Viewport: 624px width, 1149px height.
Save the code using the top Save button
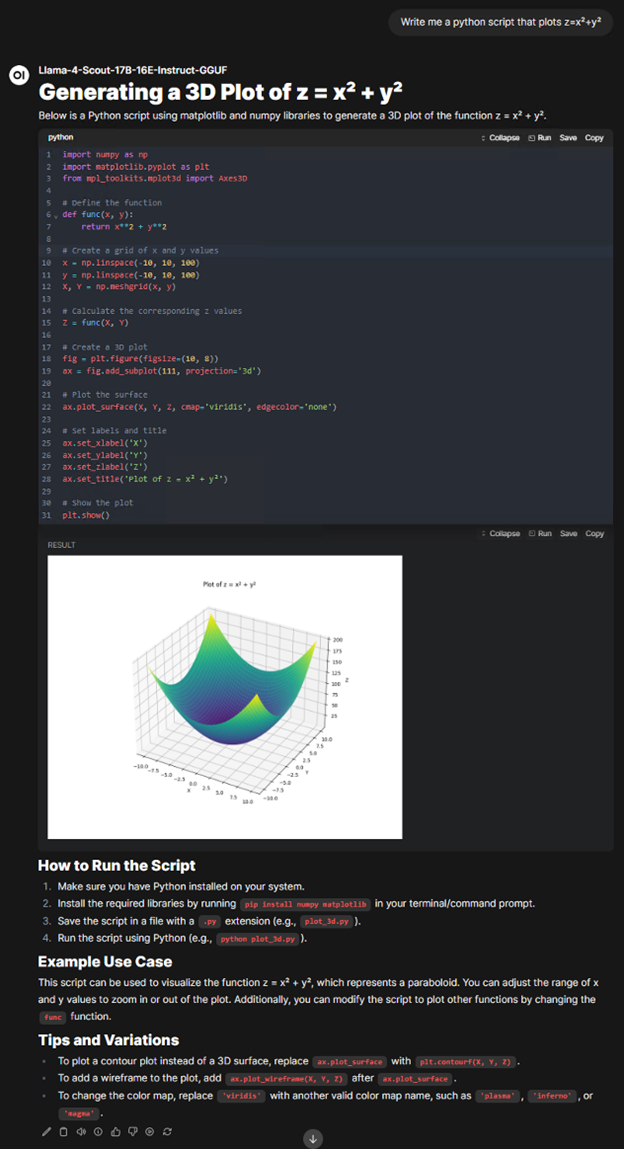[568, 137]
